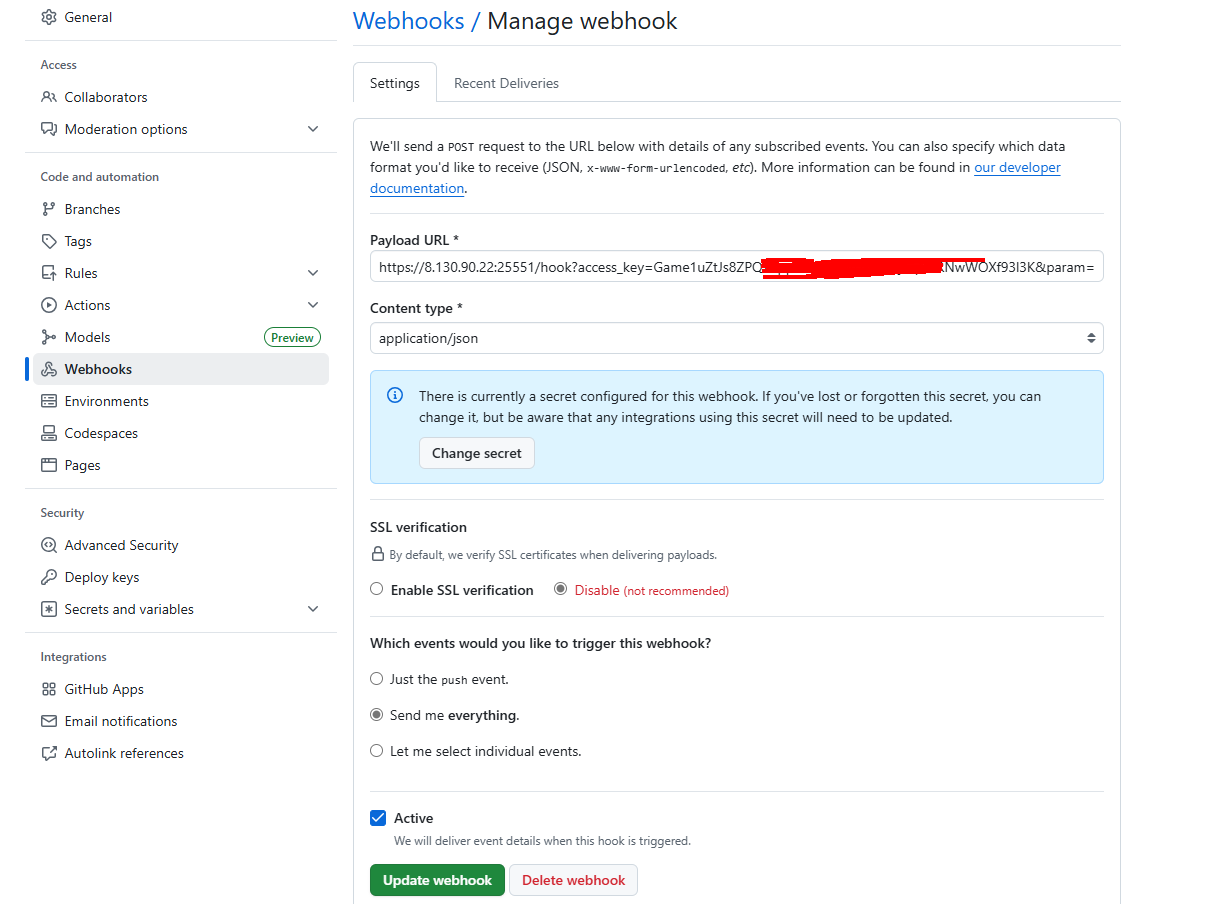Select Disable SSL verification radio button
The width and height of the screenshot is (1220, 904).
pyautogui.click(x=561, y=589)
